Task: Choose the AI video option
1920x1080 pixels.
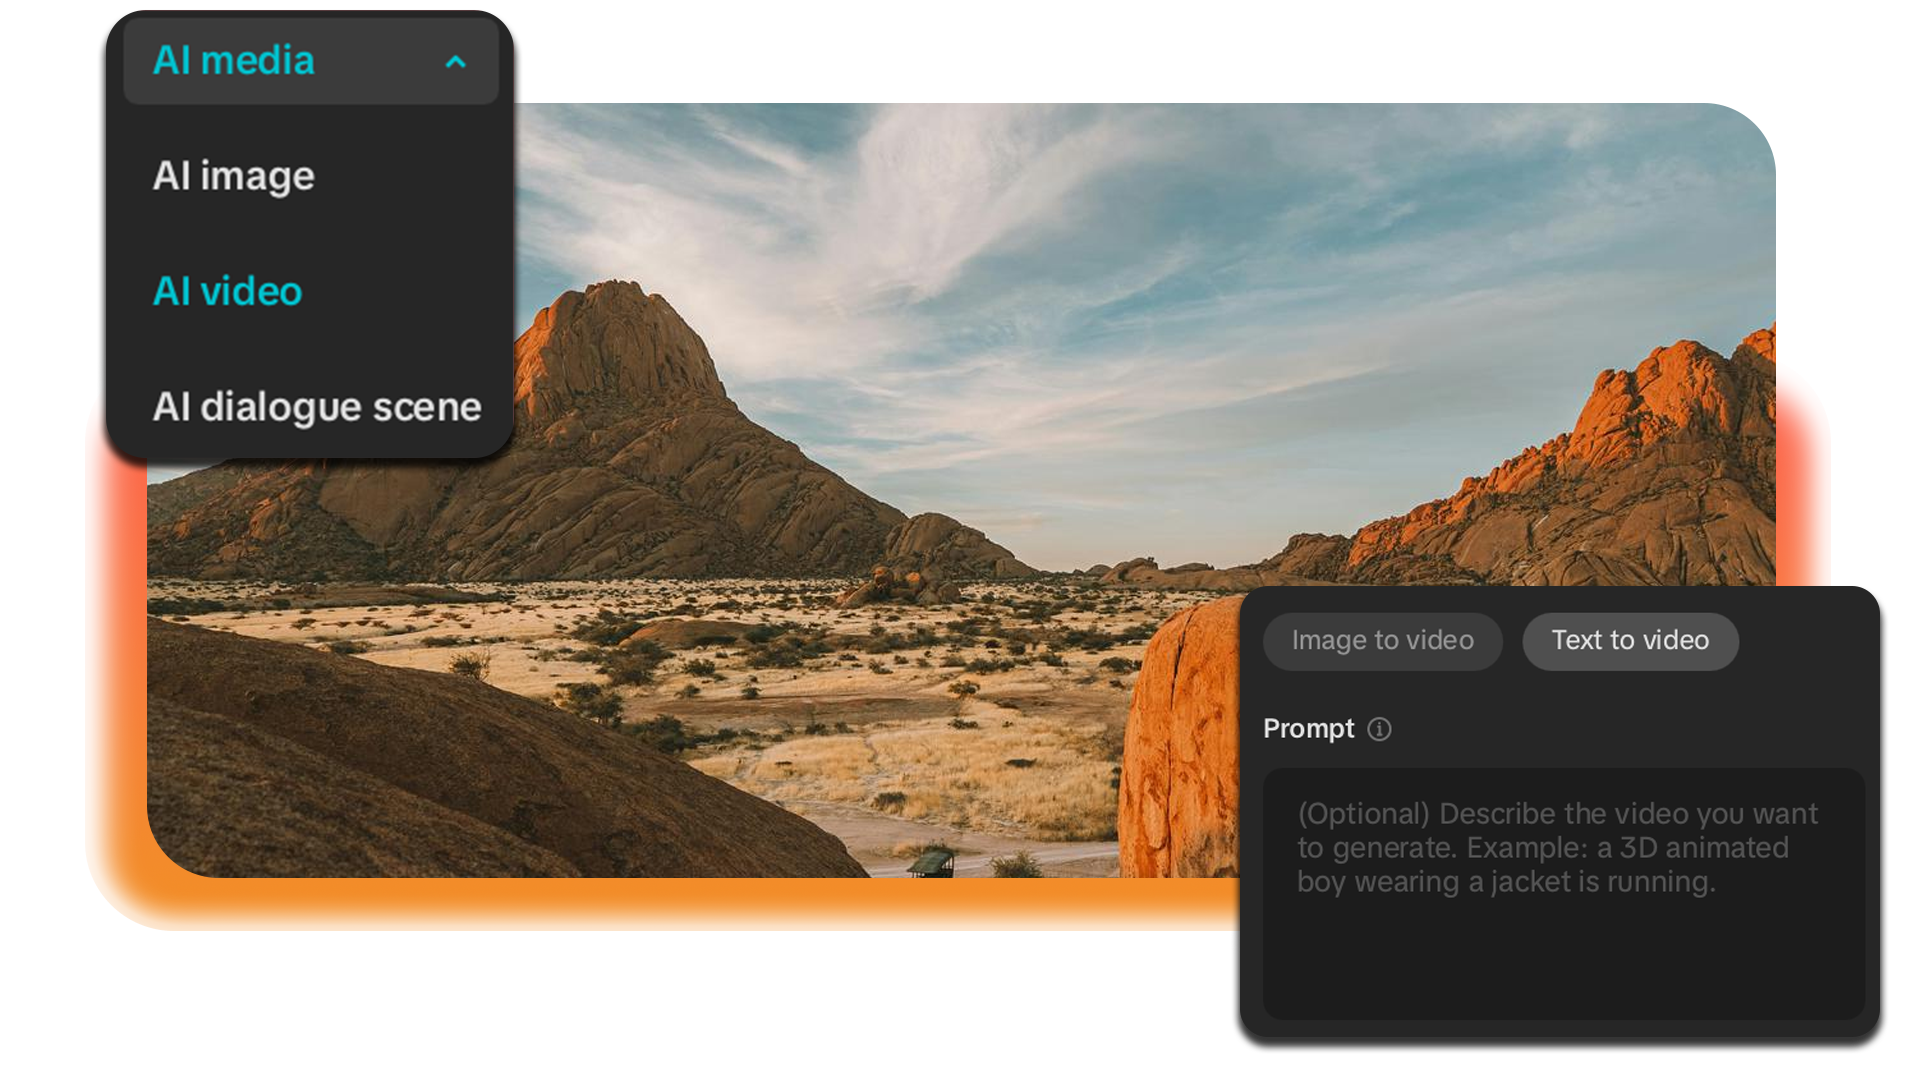Action: [227, 291]
